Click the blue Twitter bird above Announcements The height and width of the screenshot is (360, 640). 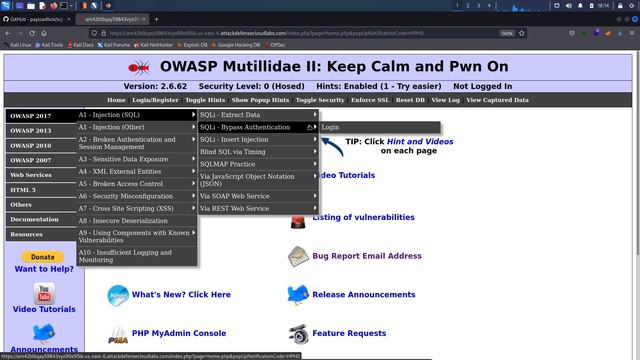[44, 333]
